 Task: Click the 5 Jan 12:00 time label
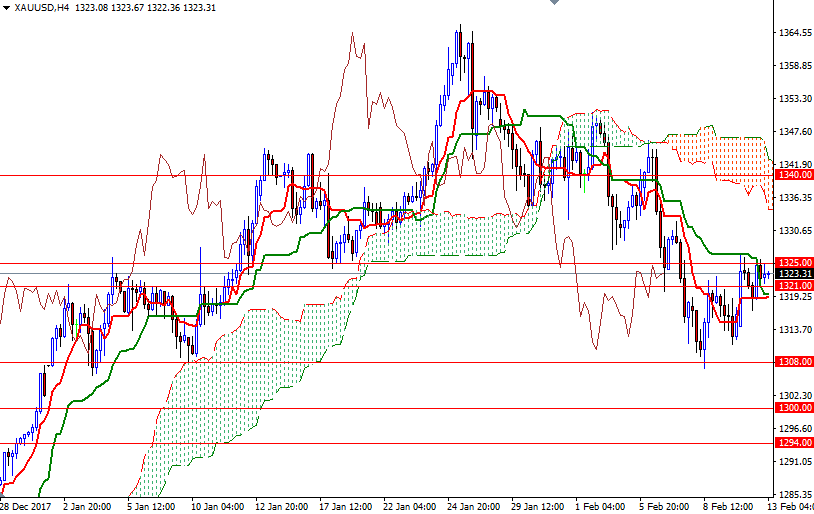(151, 507)
